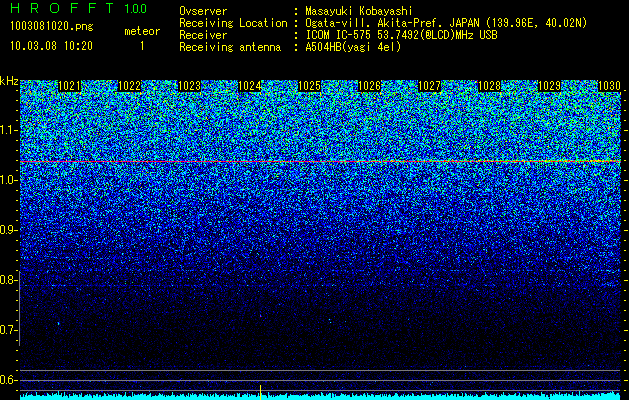
Task: Click the observer name Masayuki Kobayashi
Action: point(359,11)
